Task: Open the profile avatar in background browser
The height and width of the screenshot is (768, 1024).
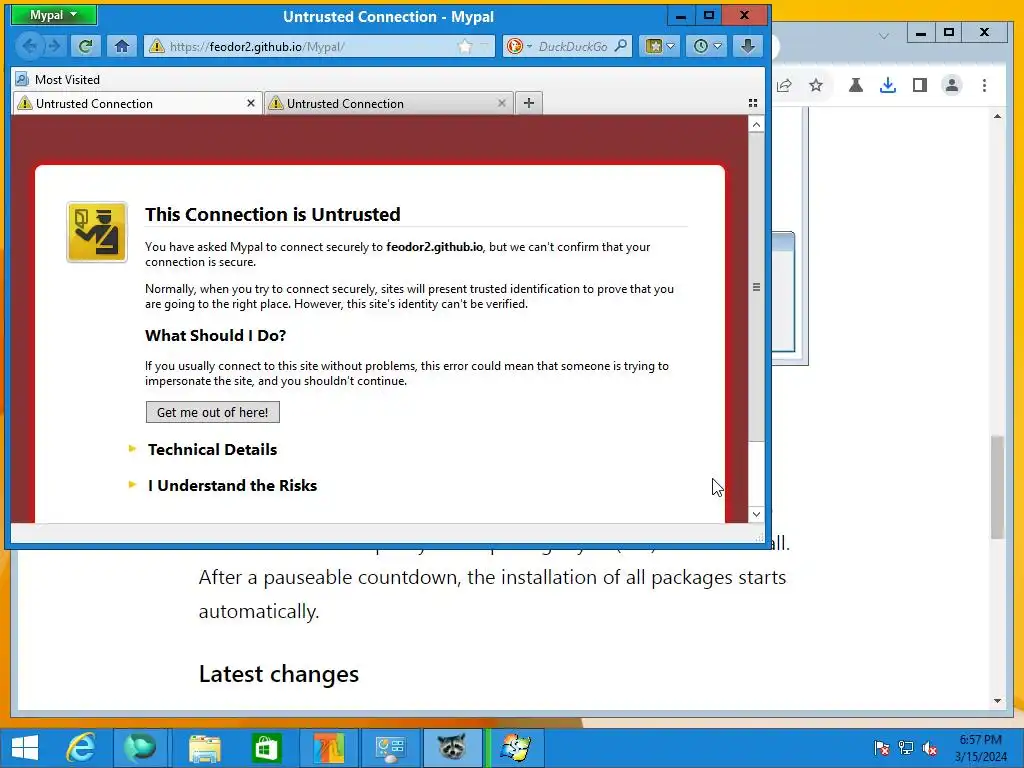Action: pos(952,85)
